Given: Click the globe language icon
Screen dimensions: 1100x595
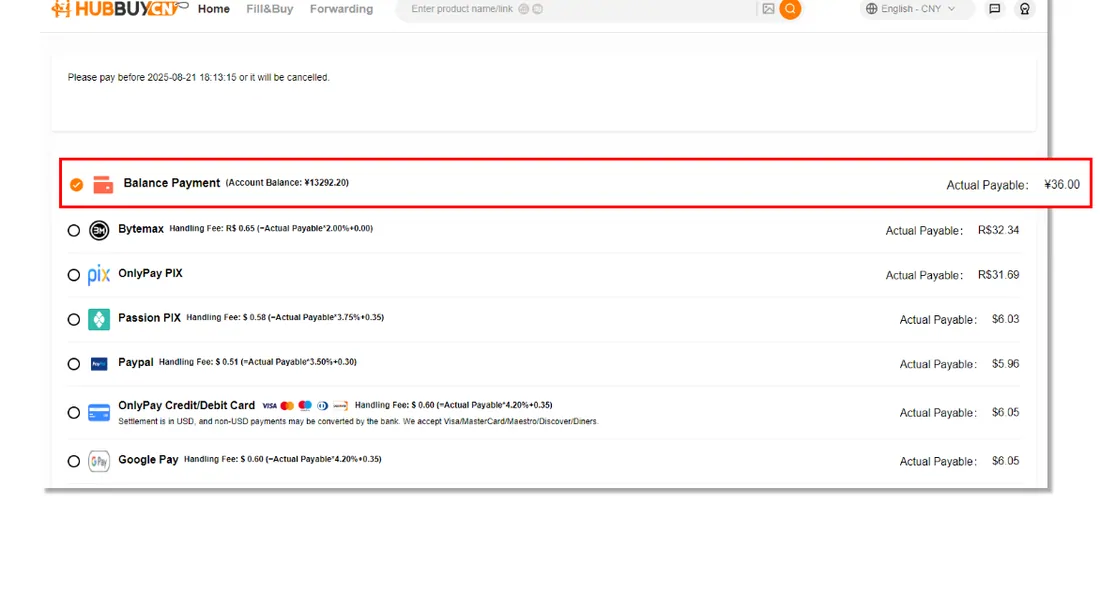Looking at the screenshot, I should 871,9.
